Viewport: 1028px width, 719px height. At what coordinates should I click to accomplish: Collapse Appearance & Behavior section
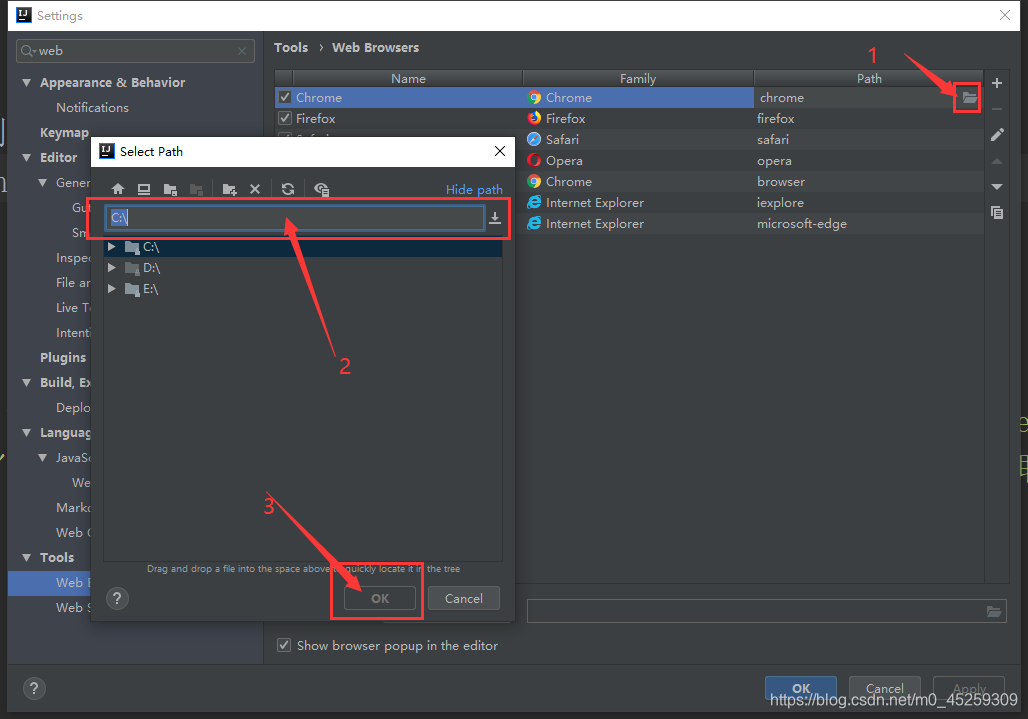click(x=27, y=83)
